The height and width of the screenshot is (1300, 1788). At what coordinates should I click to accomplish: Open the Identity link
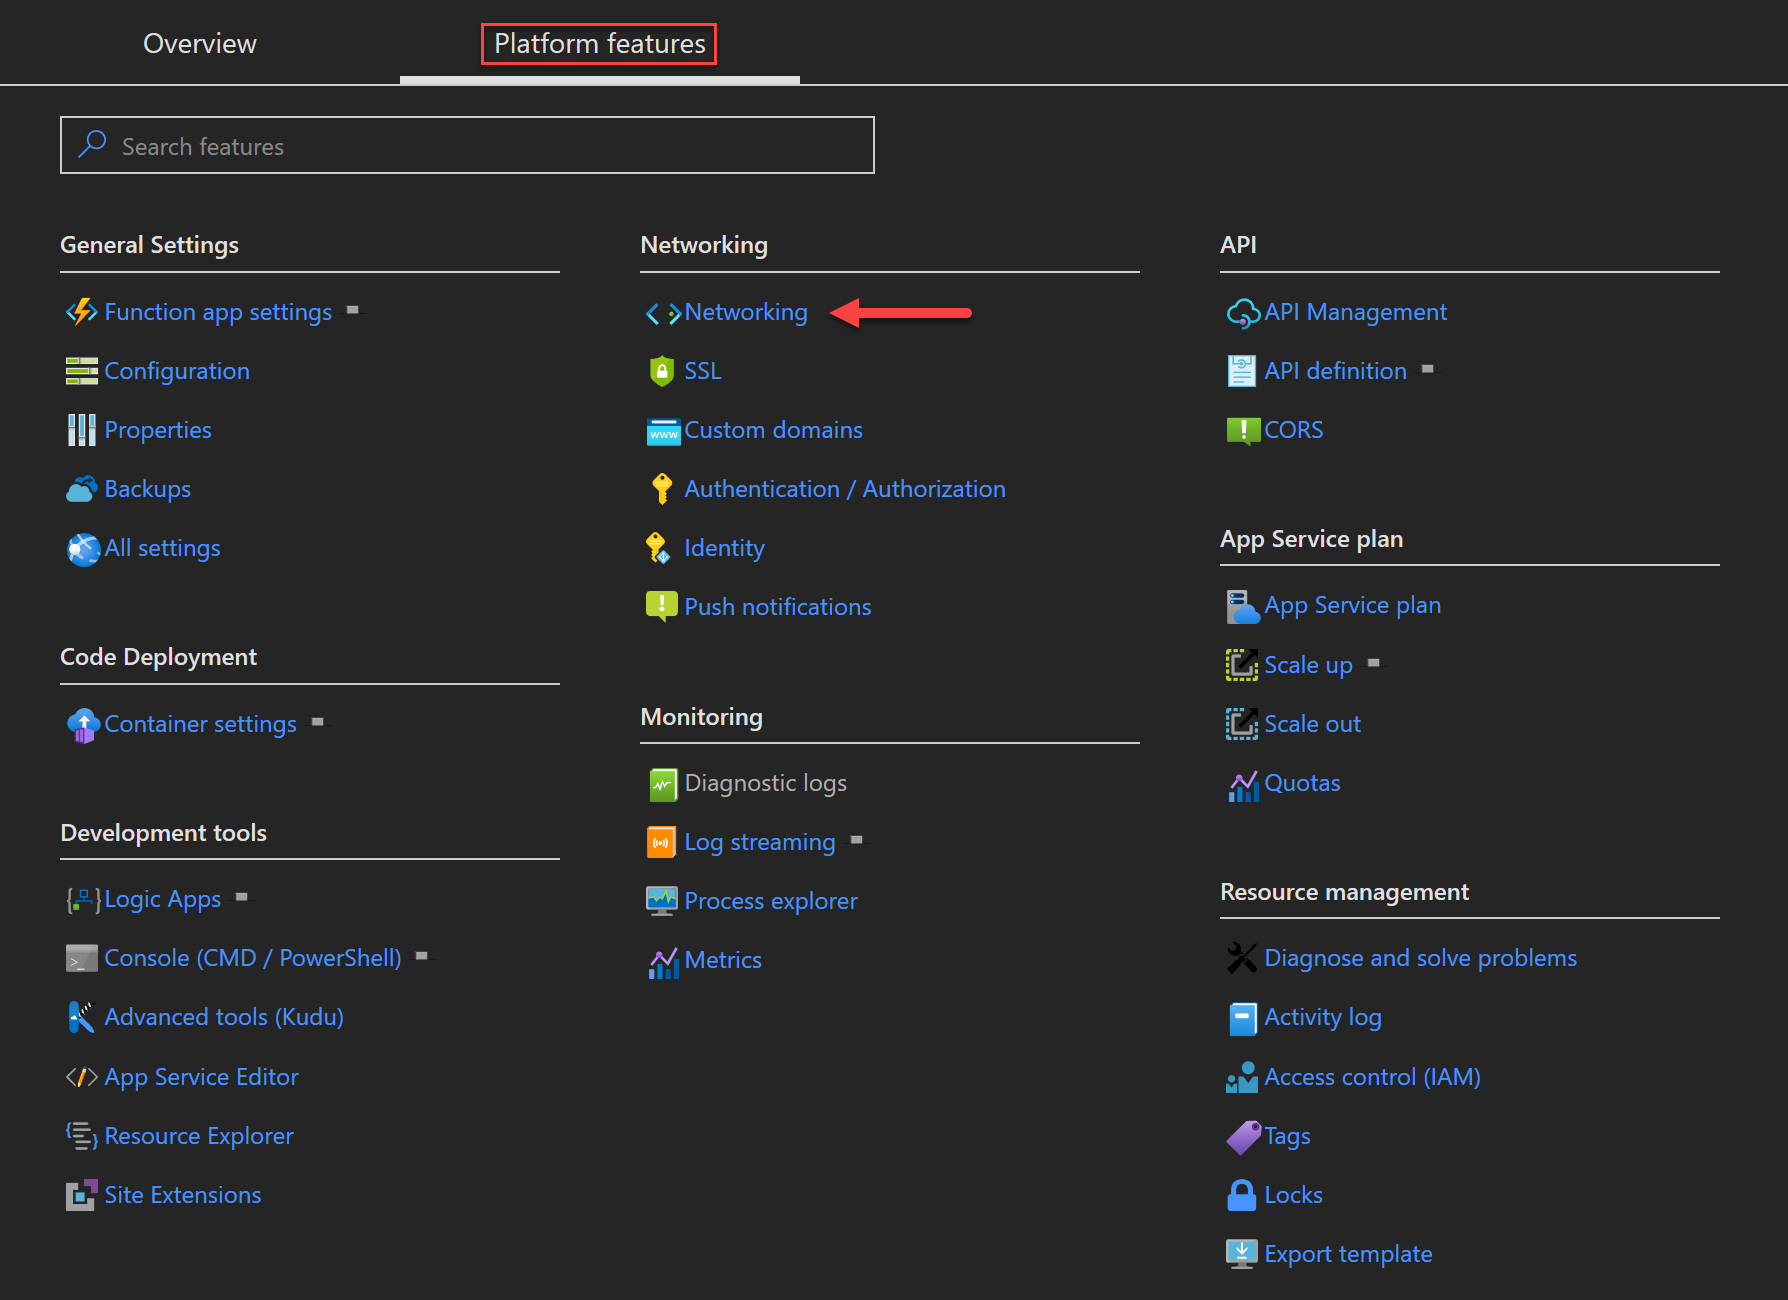tap(725, 548)
